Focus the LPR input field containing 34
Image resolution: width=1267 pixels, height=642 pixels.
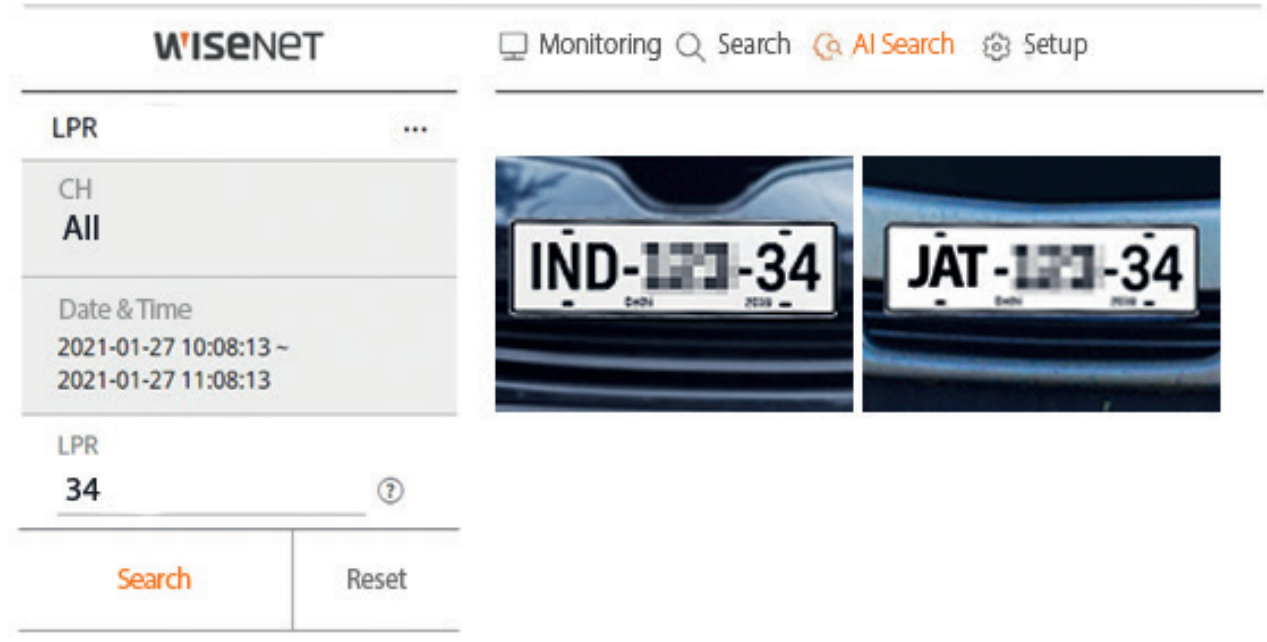[x=210, y=491]
